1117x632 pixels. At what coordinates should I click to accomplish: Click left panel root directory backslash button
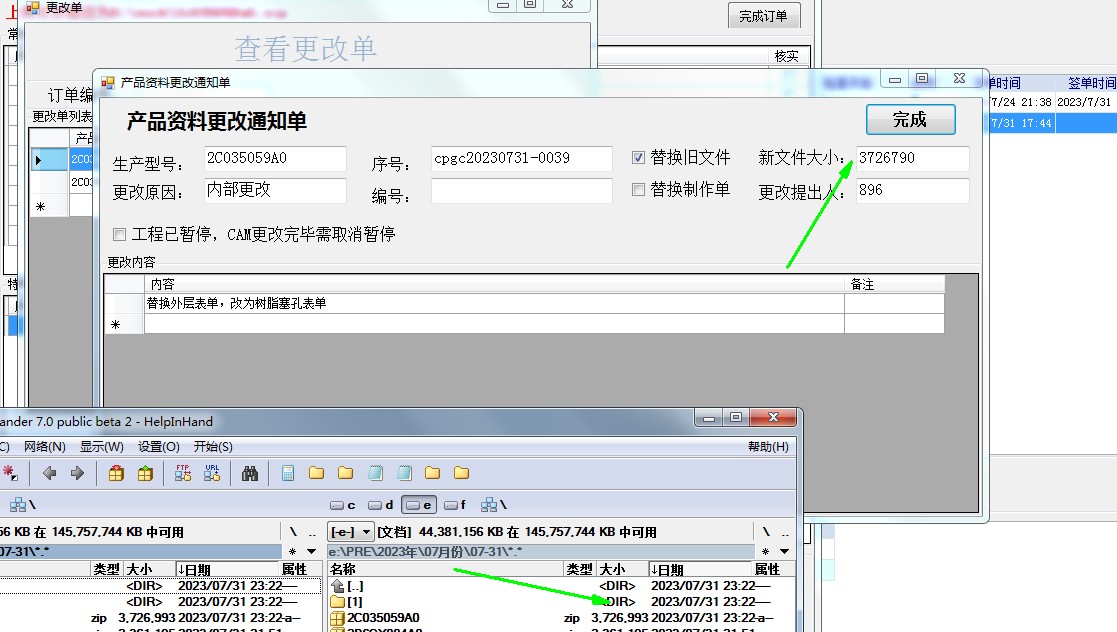click(x=293, y=532)
